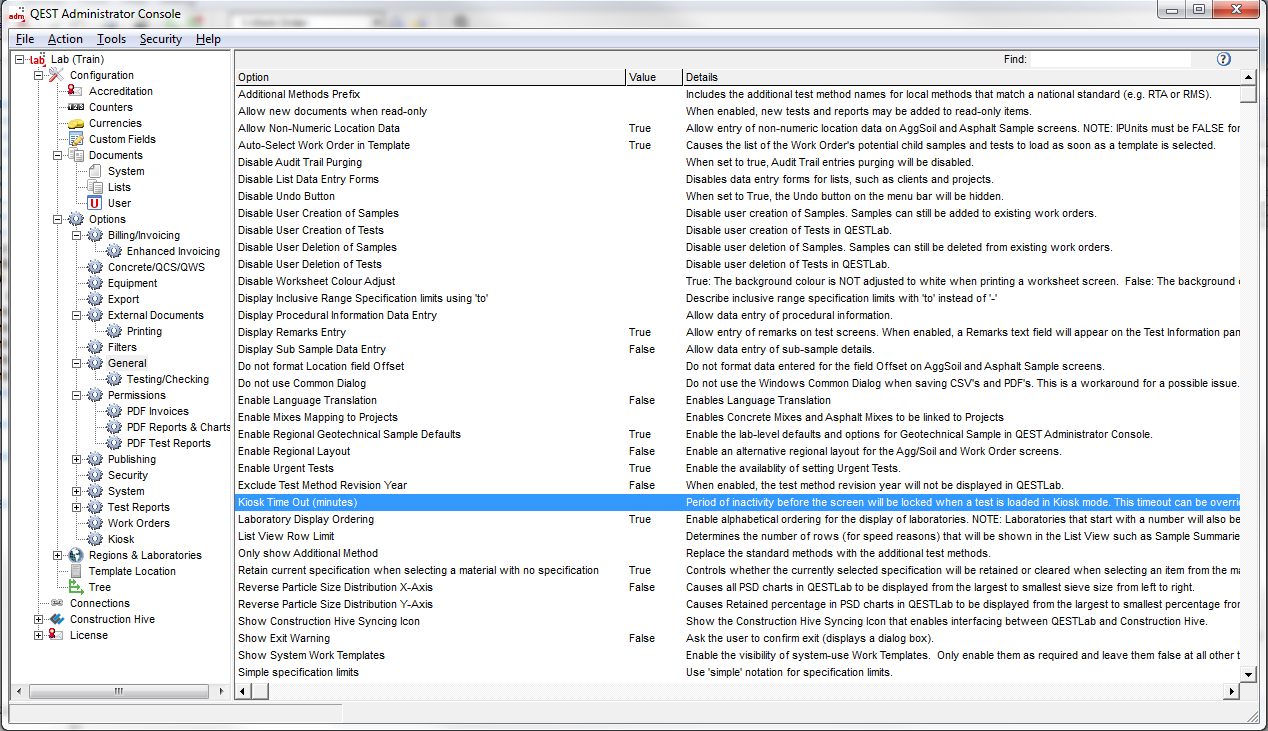Collapse the Permissions tree node
1268x731 pixels.
click(x=77, y=395)
